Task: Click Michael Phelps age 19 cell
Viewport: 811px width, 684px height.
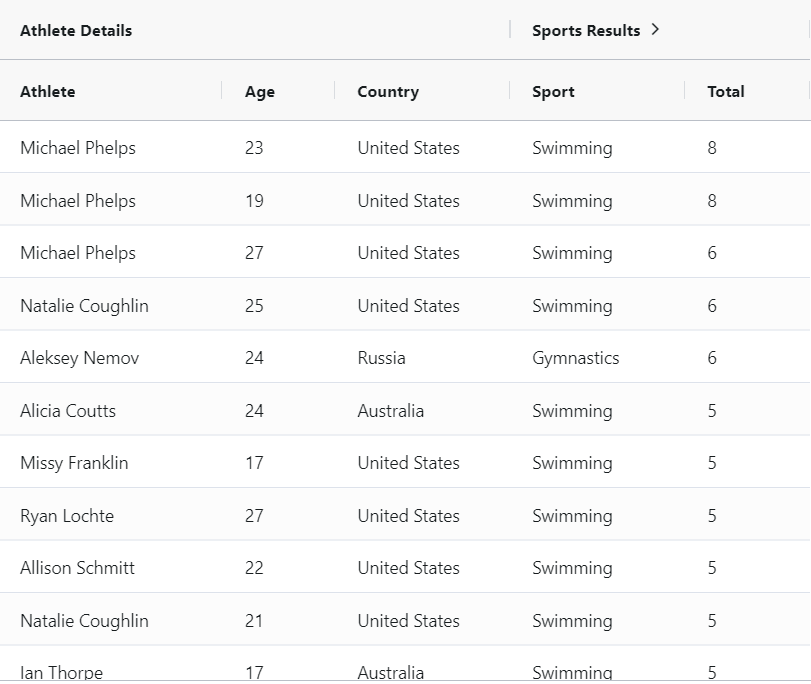Action: click(x=254, y=201)
